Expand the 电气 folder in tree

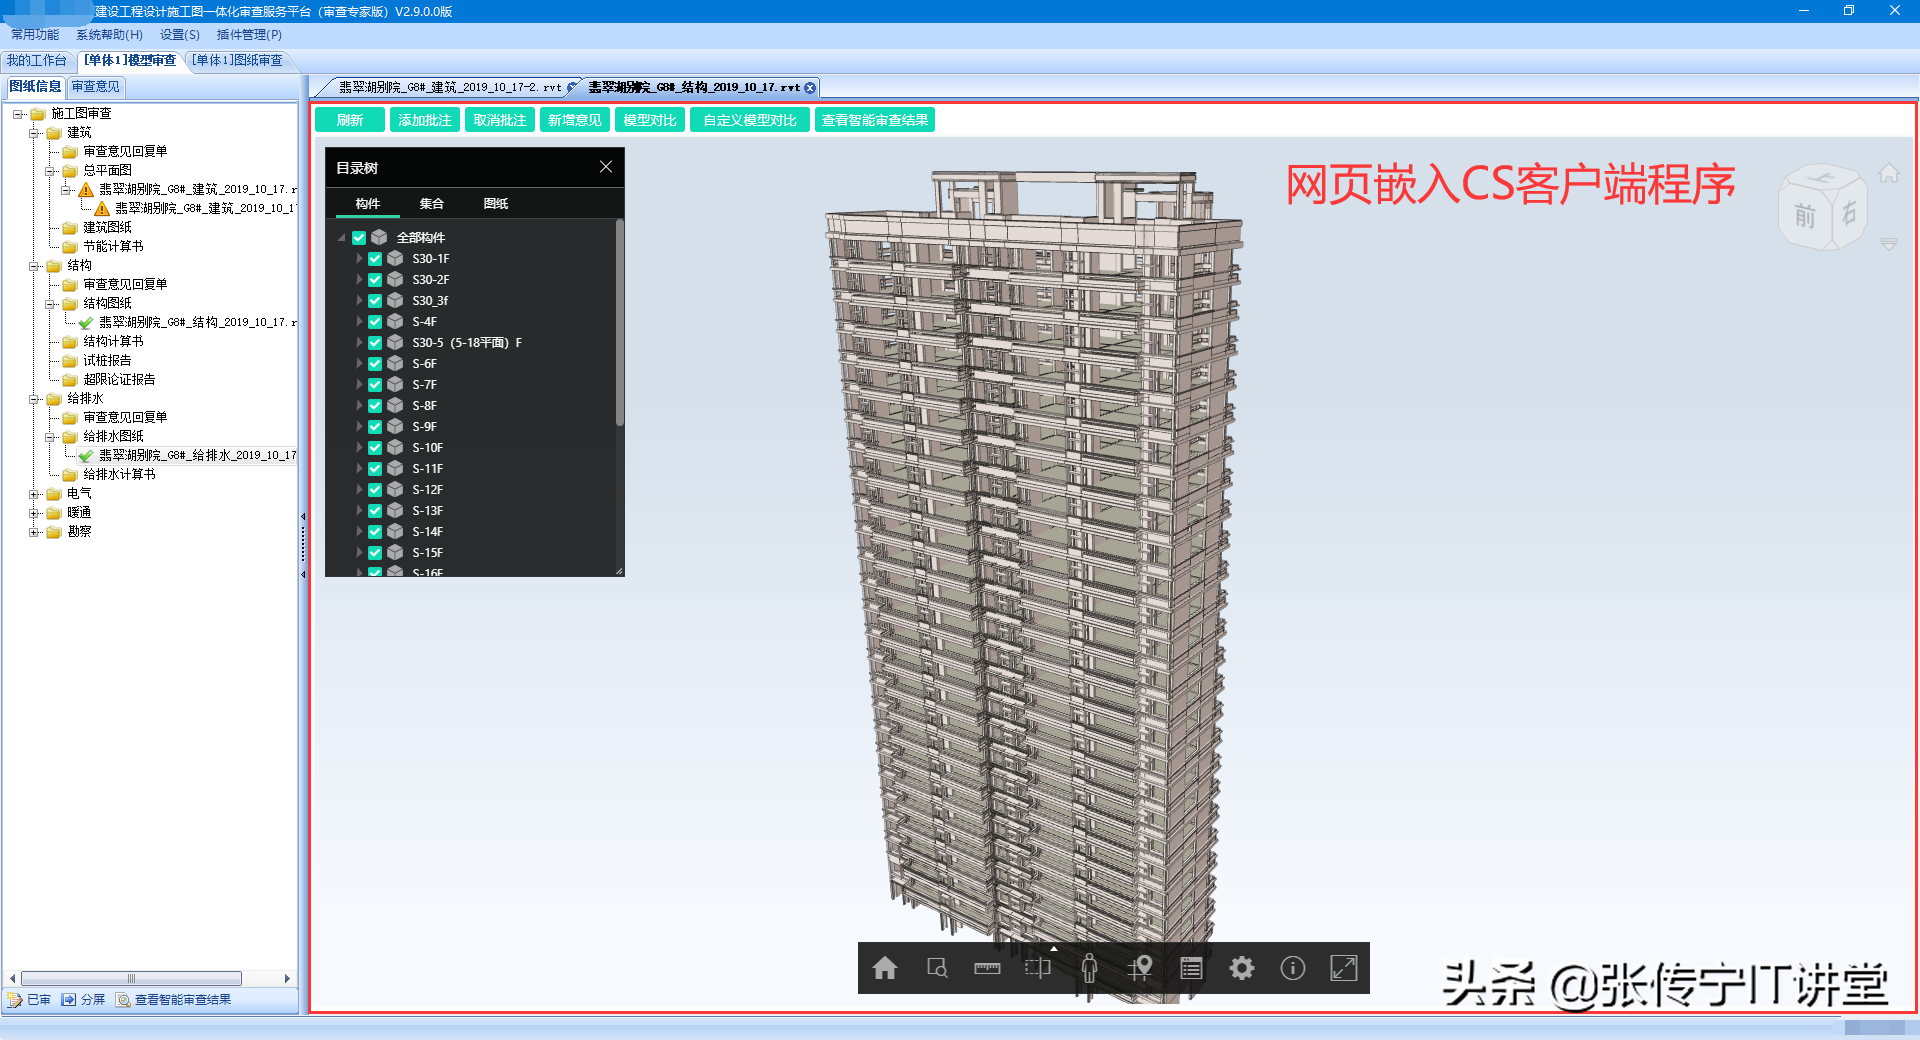click(x=34, y=494)
